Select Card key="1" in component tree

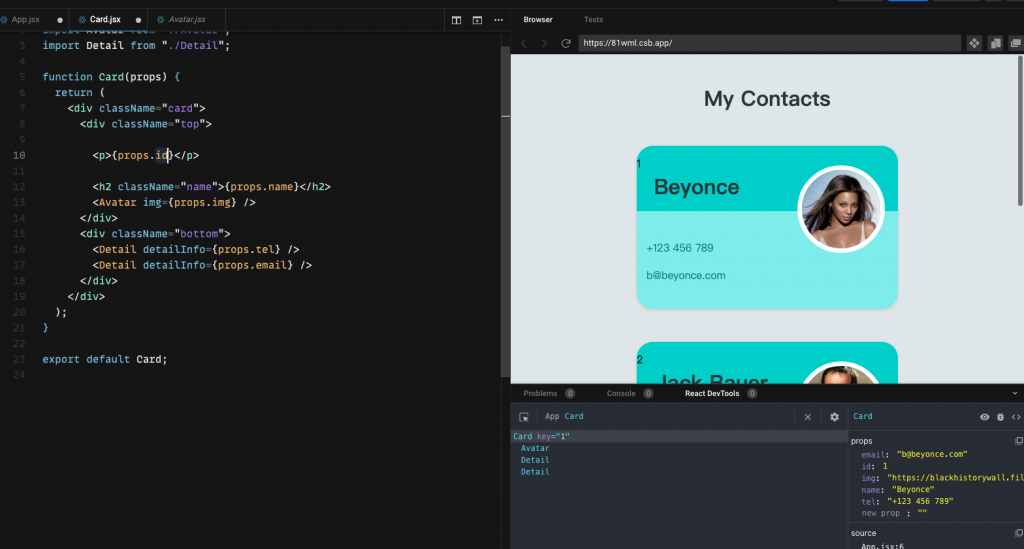(679, 436)
